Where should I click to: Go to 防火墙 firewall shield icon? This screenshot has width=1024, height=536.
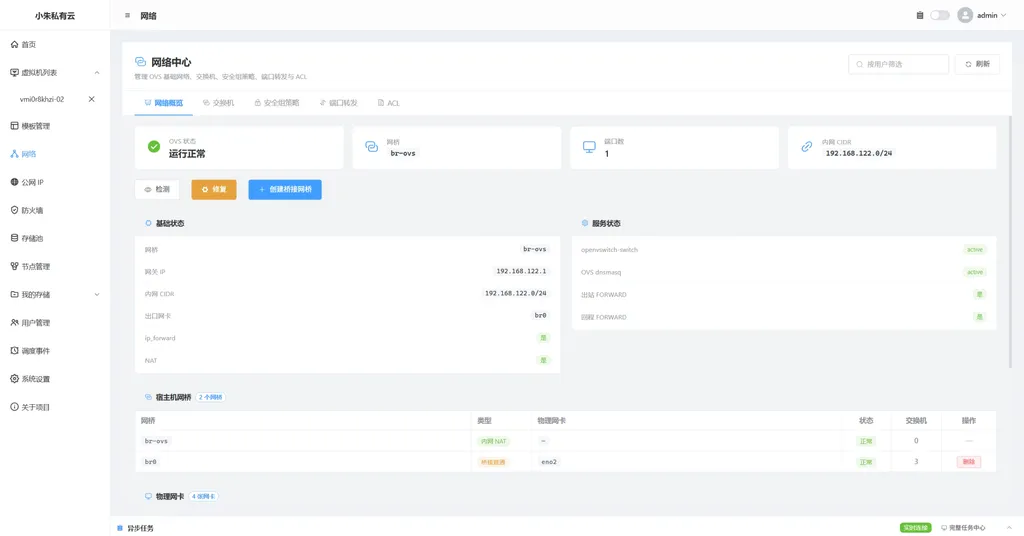(14, 210)
